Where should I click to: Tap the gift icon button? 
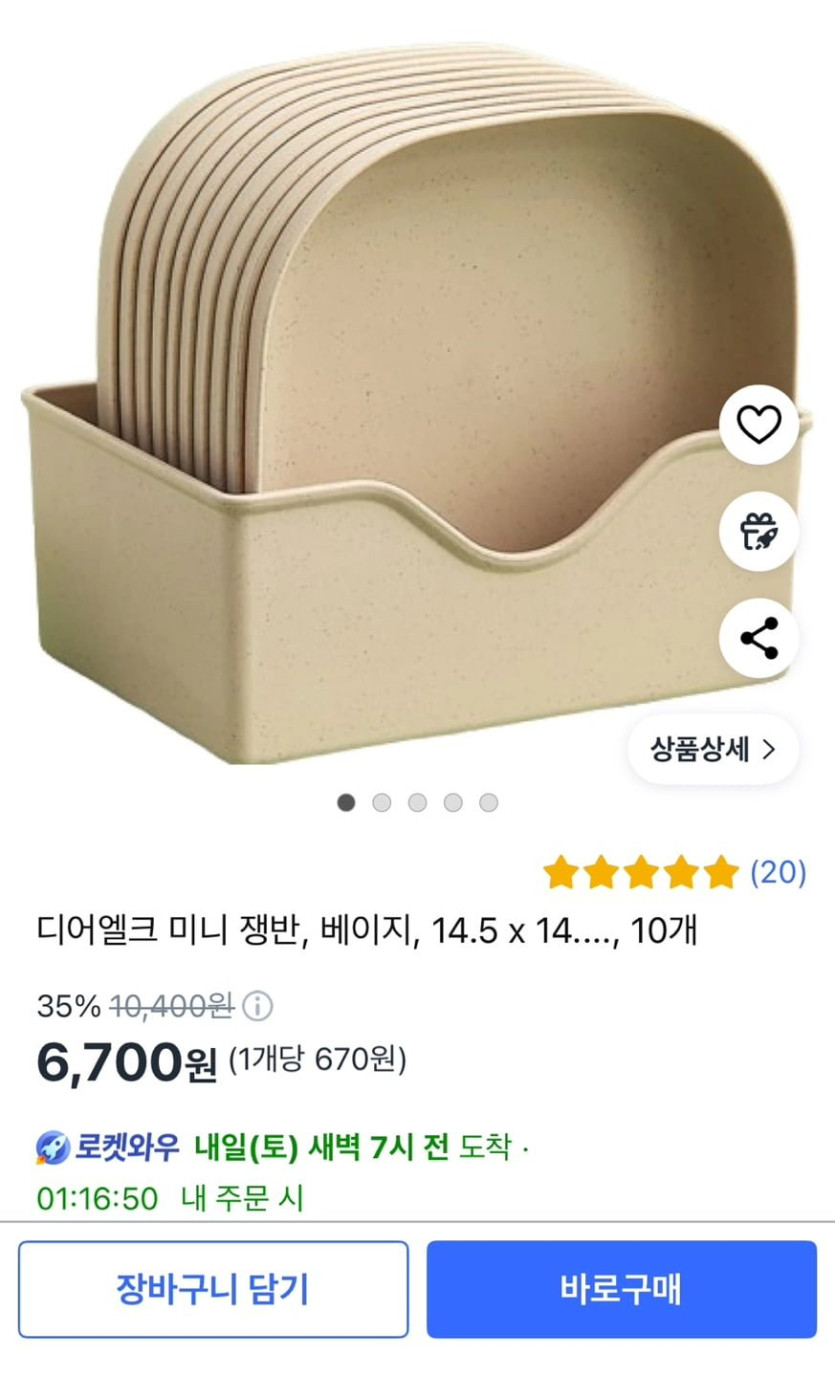[x=758, y=532]
